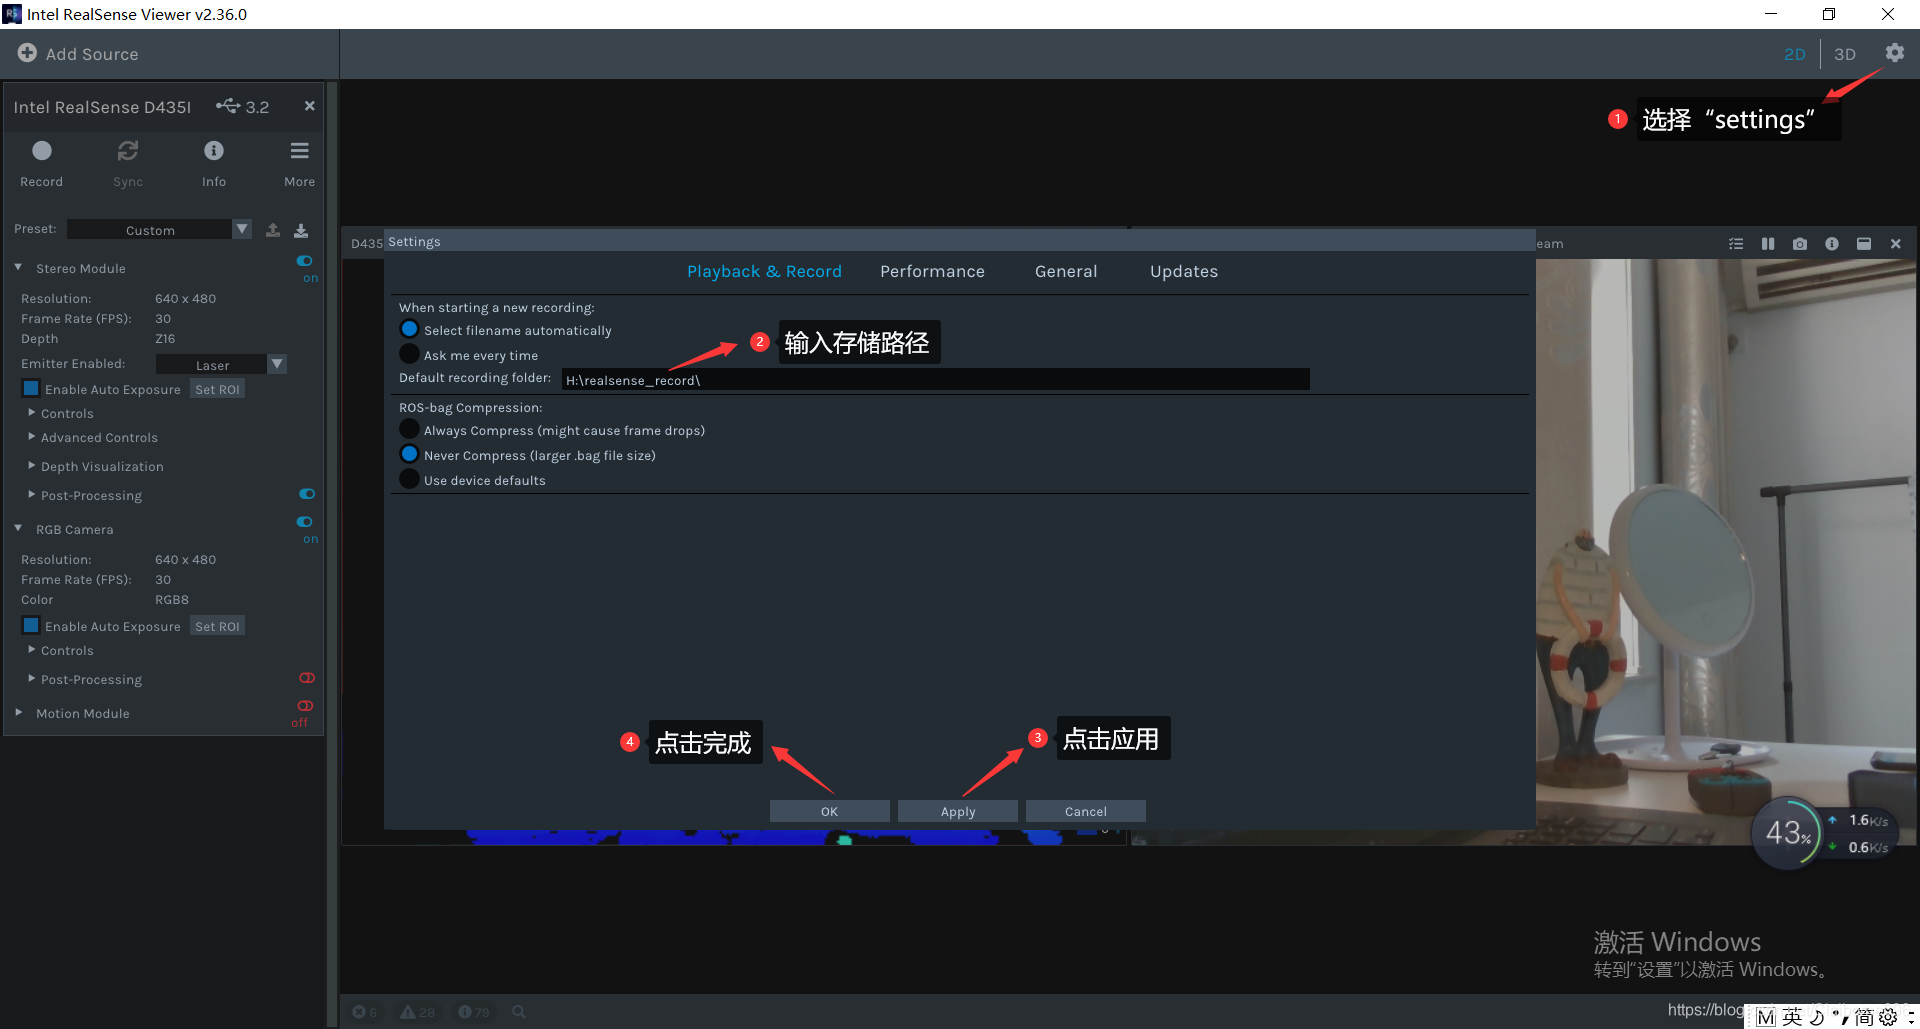
Task: Click the default recording folder field
Action: tap(935, 379)
